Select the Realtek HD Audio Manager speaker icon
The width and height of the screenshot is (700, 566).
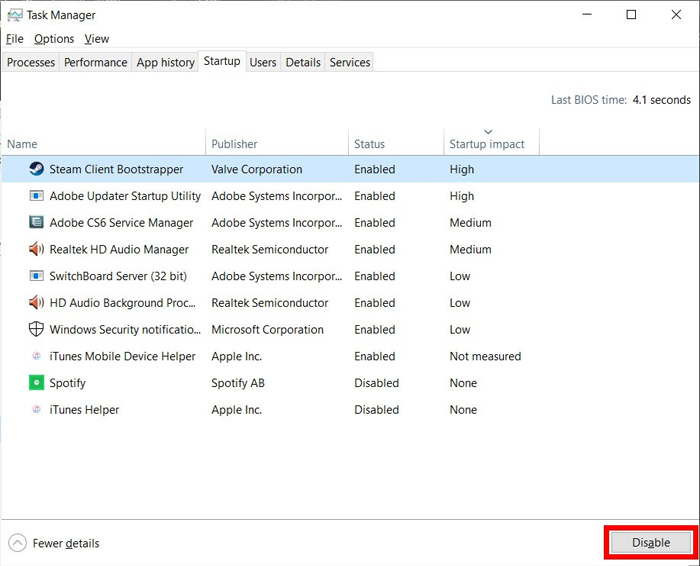tap(36, 249)
